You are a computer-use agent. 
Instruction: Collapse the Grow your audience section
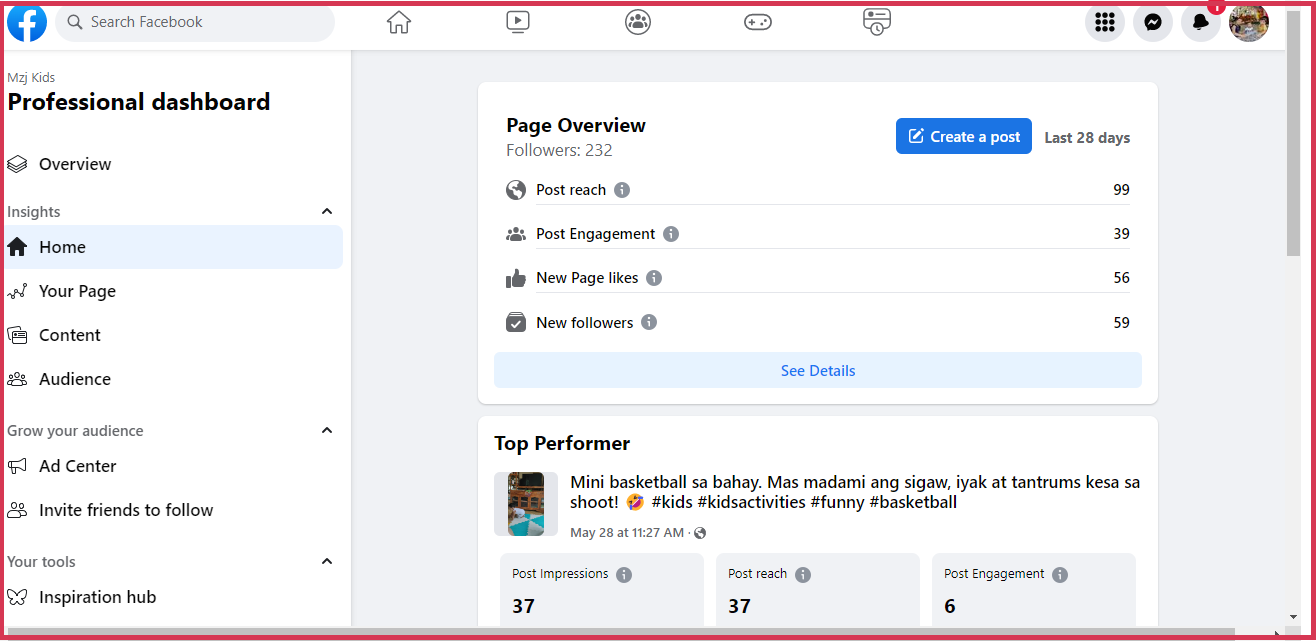point(327,430)
